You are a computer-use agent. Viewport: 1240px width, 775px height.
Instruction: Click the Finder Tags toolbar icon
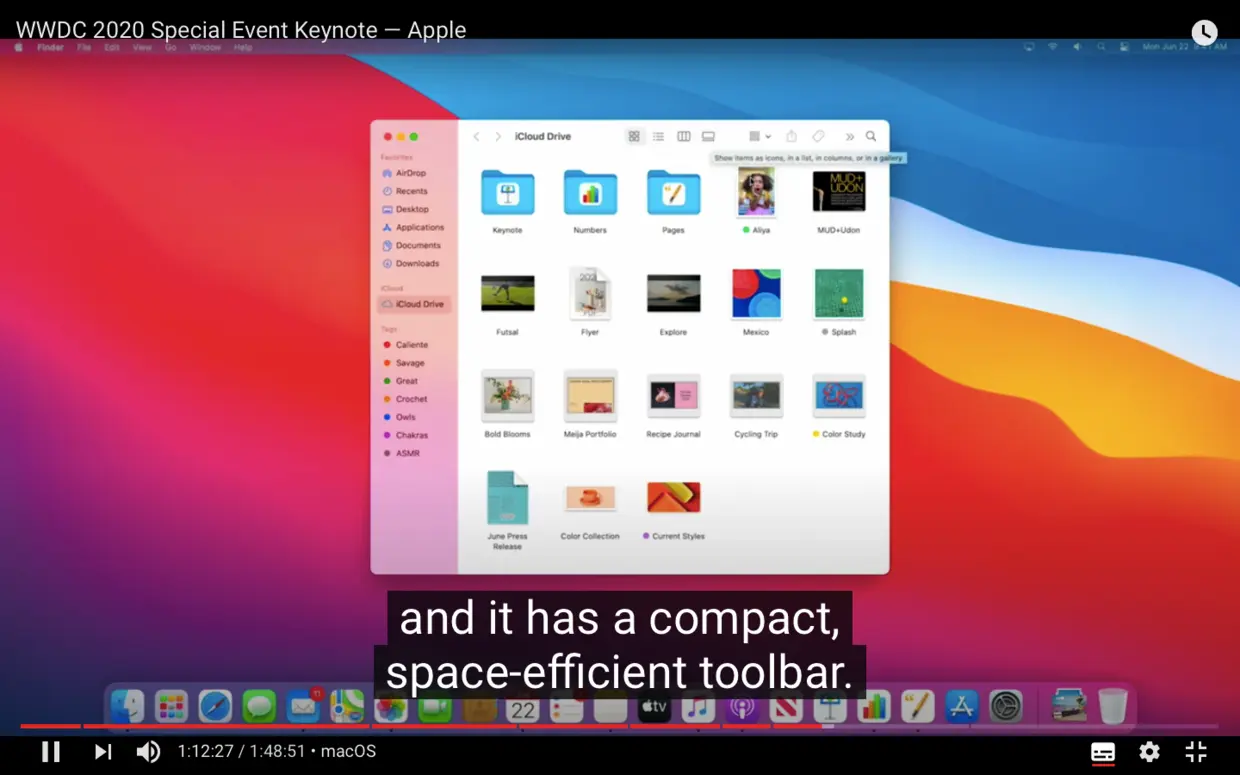(818, 137)
